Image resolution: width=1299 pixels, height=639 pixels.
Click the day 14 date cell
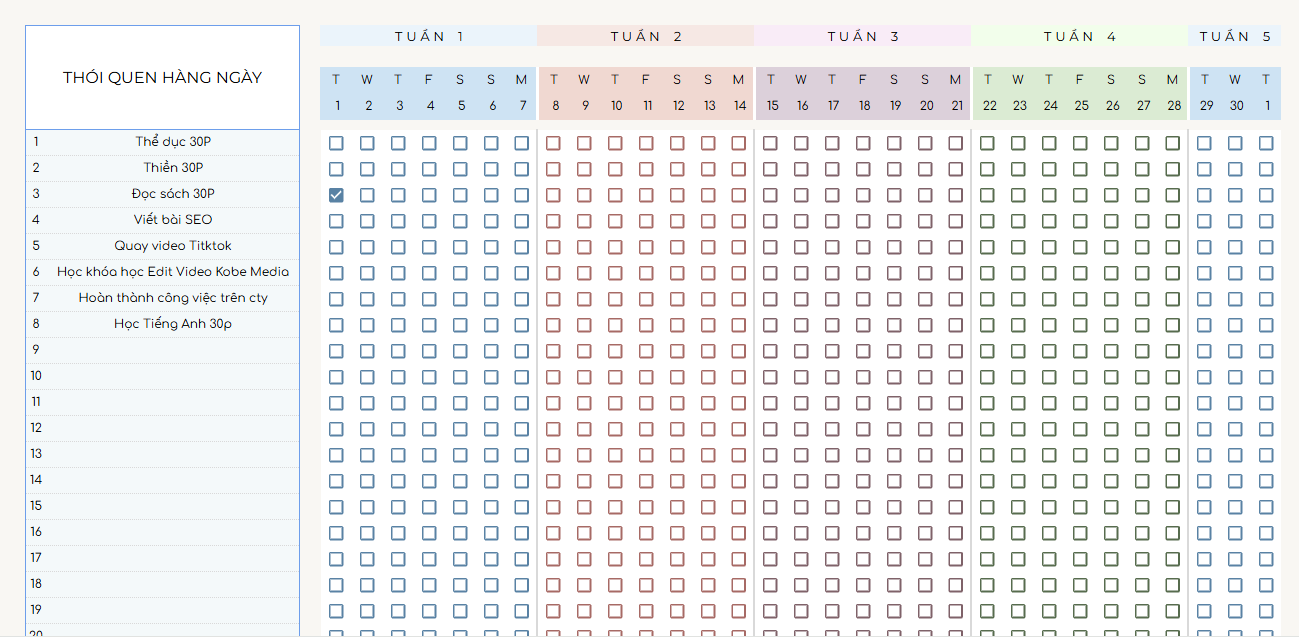tap(739, 106)
